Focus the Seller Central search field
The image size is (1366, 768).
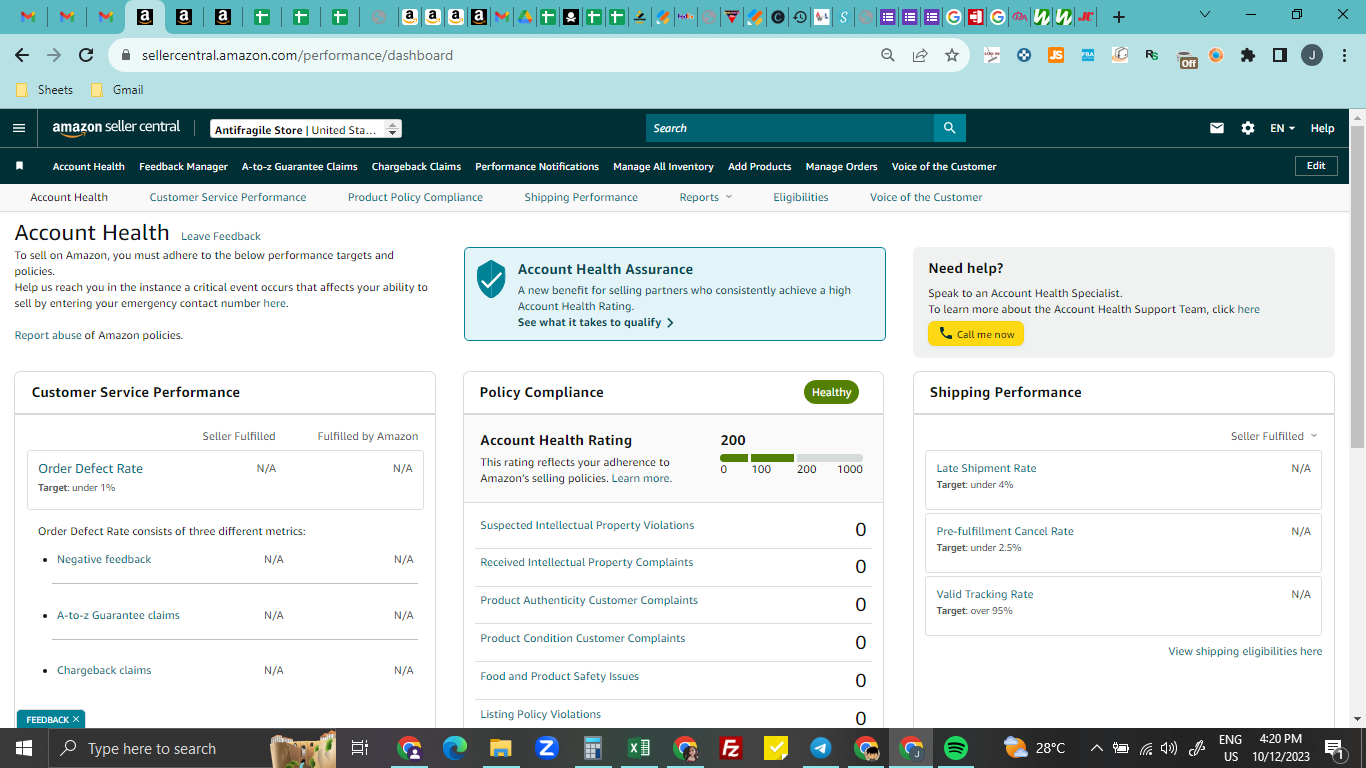790,128
